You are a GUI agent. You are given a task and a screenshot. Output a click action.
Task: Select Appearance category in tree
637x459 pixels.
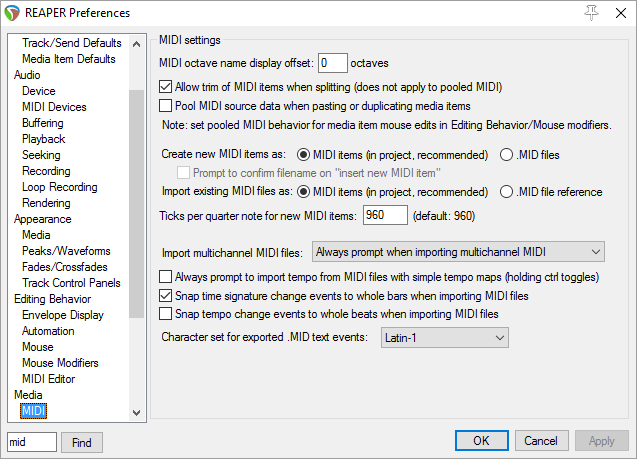43,219
